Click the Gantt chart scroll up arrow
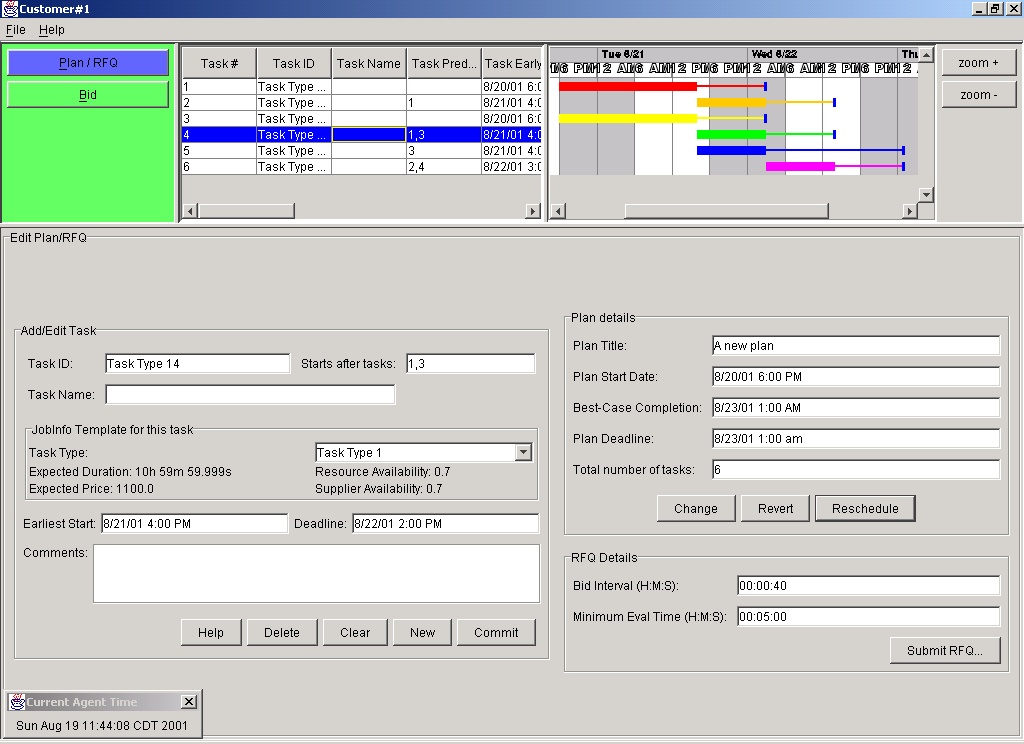 [926, 56]
